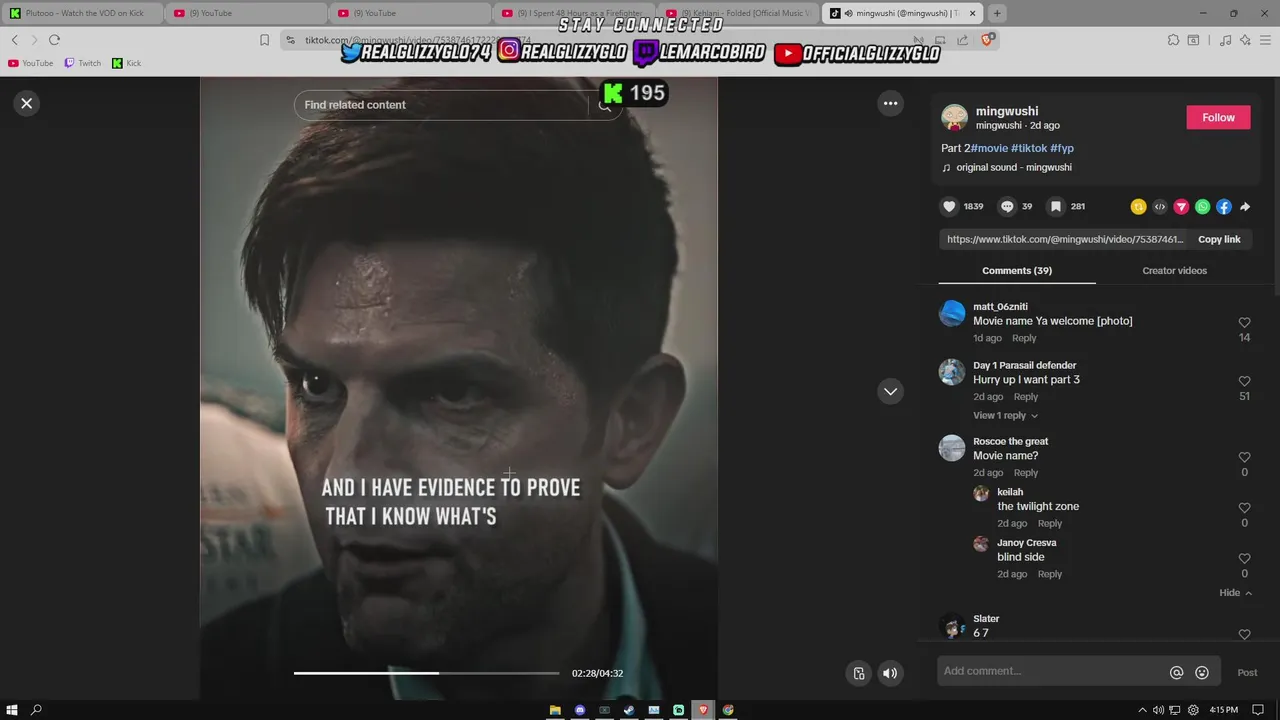The height and width of the screenshot is (720, 1280).
Task: Open a new browser tab with plus button
Action: click(x=996, y=13)
